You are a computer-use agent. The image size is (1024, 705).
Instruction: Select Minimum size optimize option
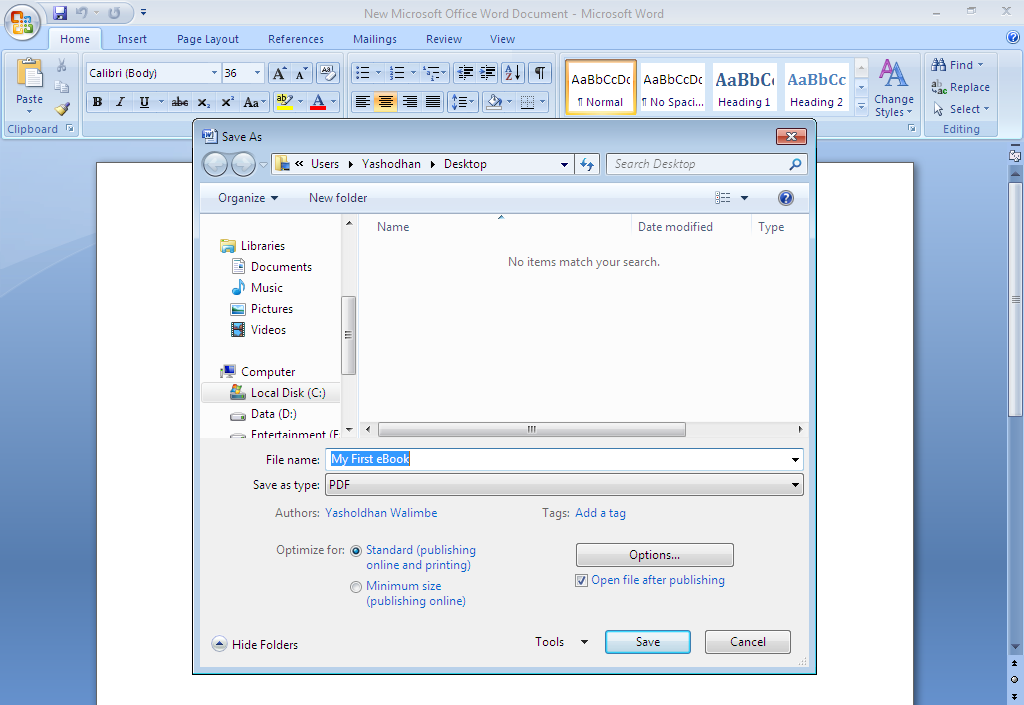[x=356, y=587]
